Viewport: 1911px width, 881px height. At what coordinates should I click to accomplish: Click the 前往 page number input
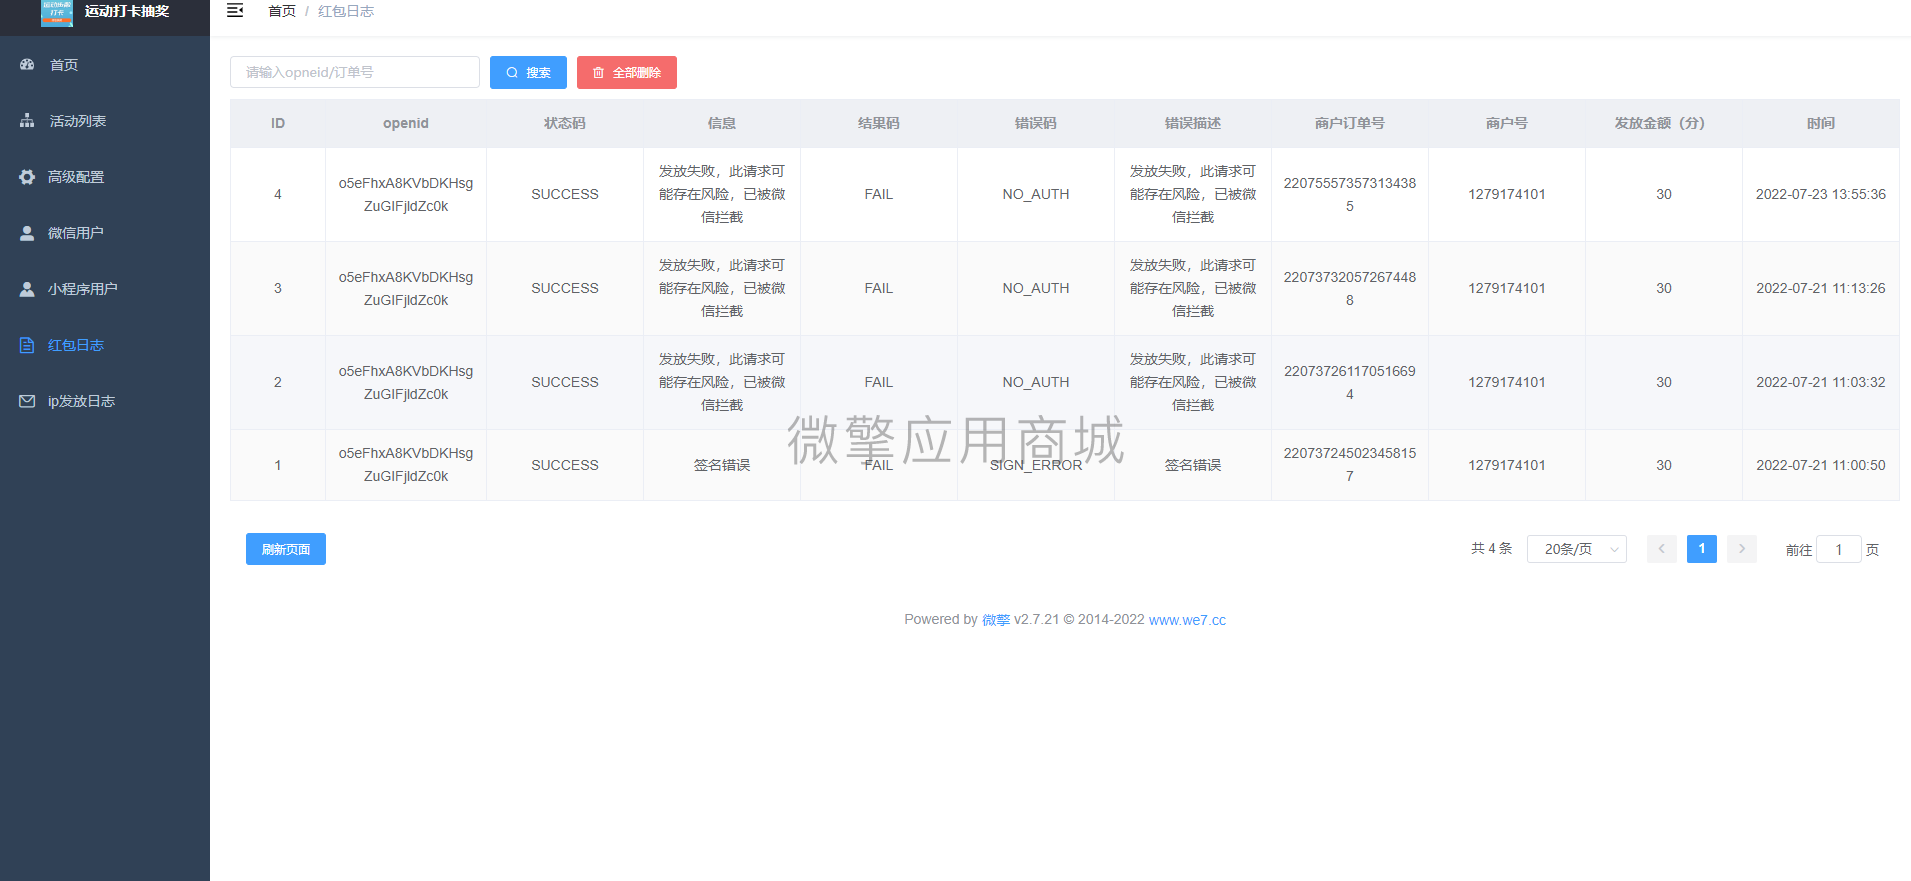[1839, 549]
